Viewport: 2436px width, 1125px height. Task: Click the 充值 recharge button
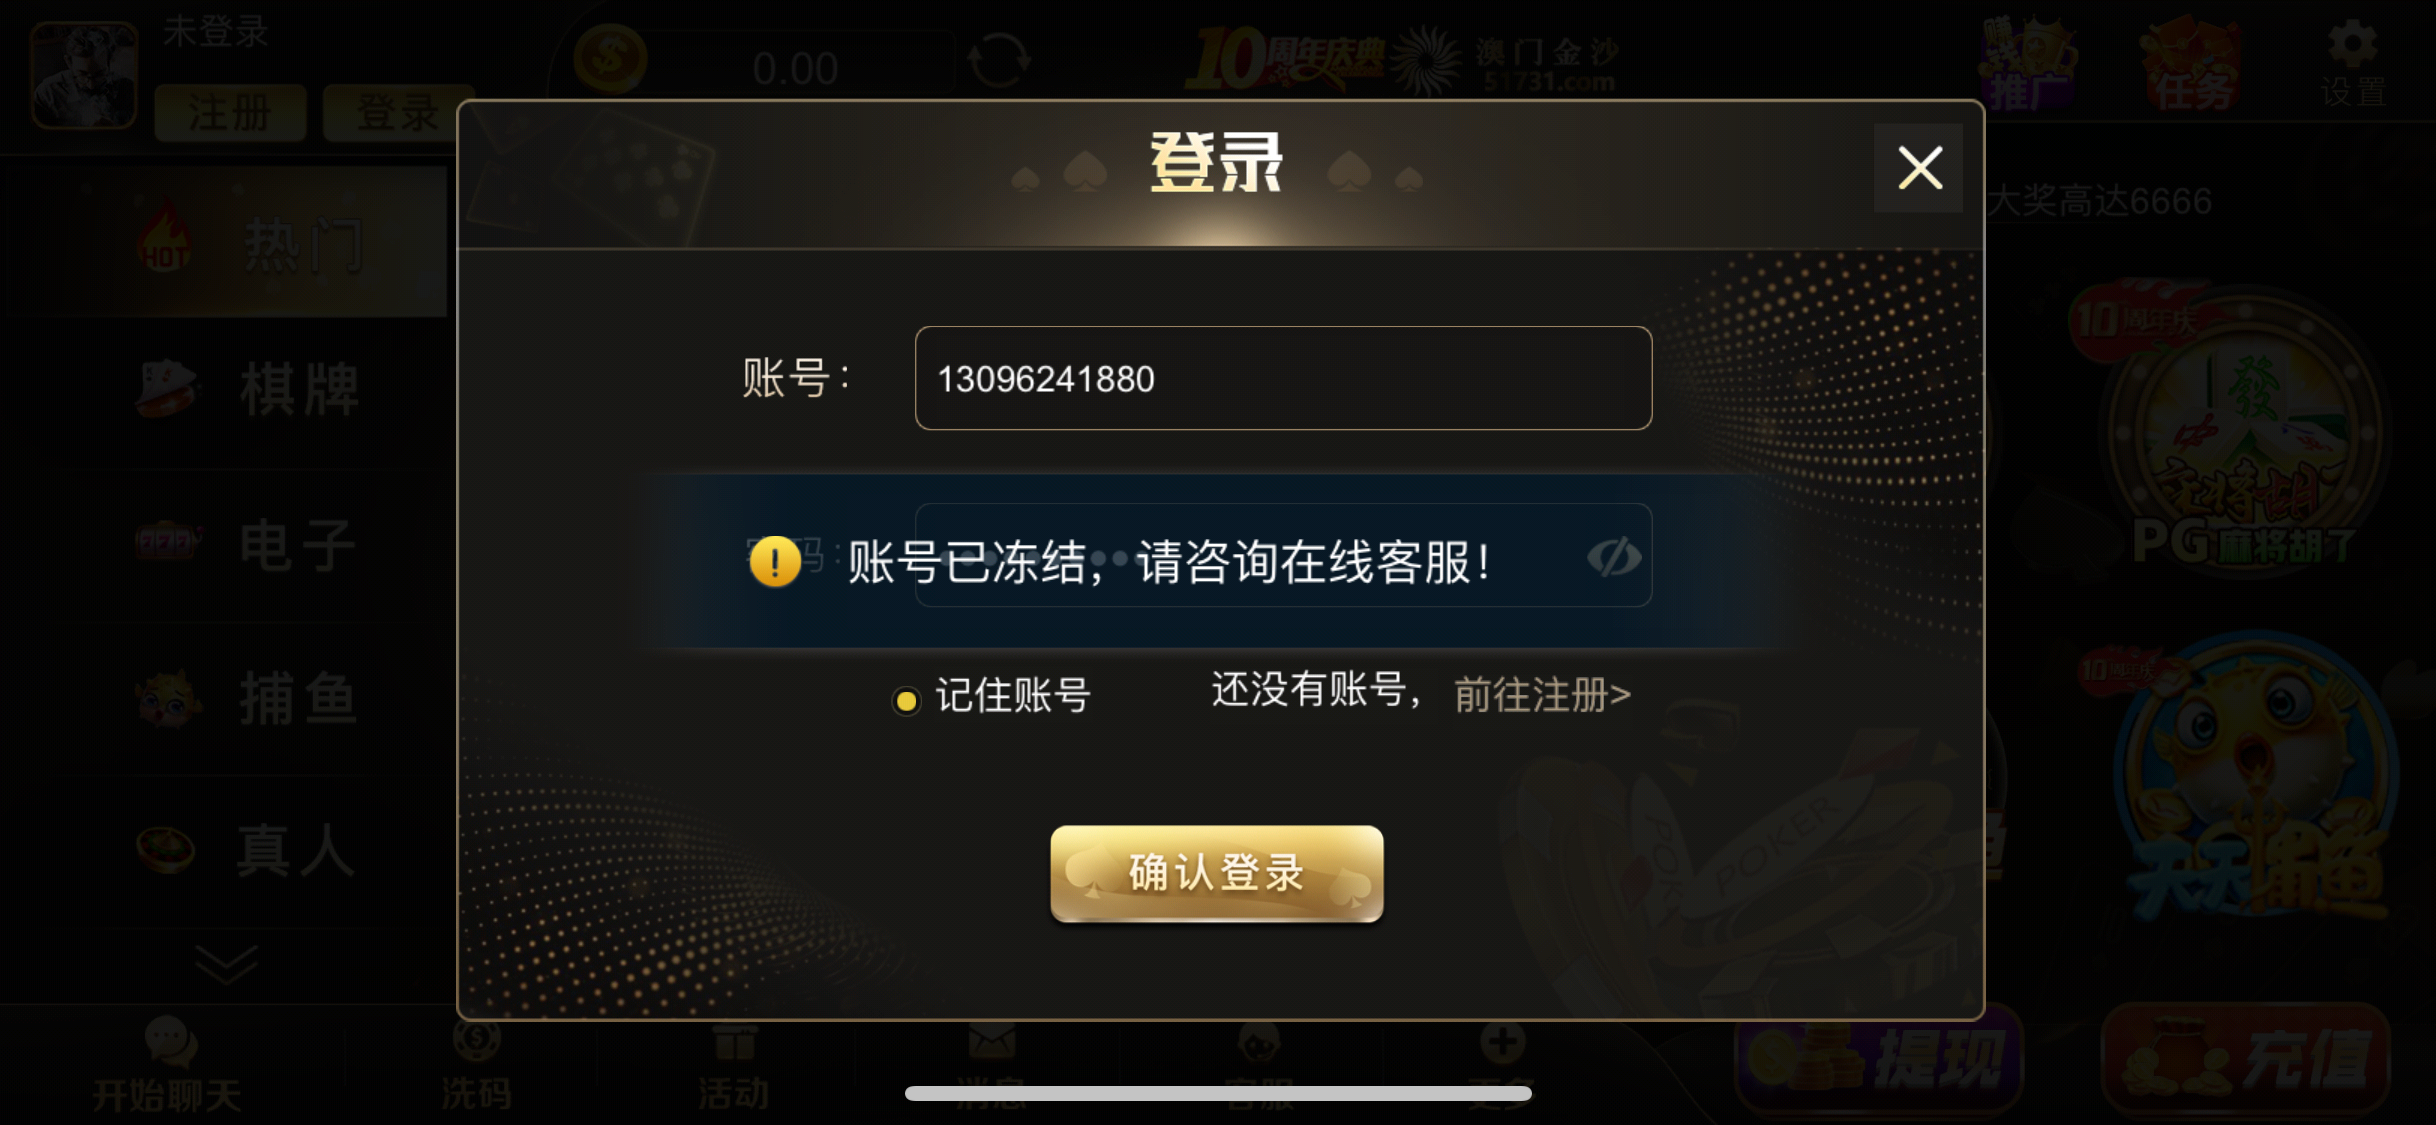[x=2246, y=1060]
